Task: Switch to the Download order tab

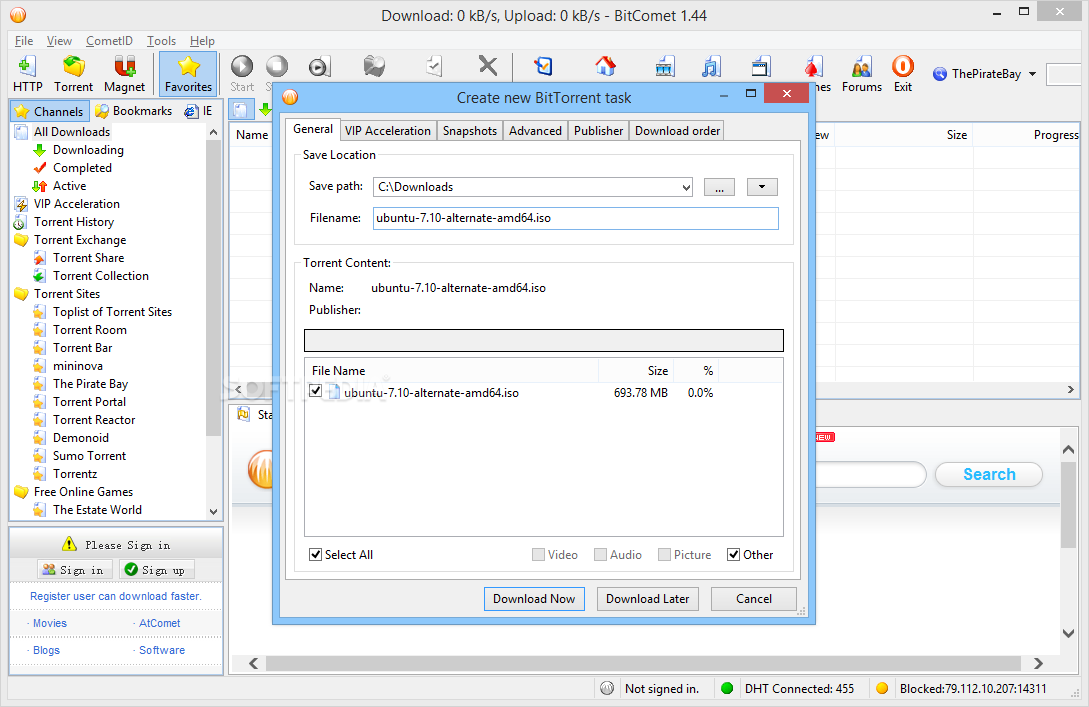Action: click(677, 131)
